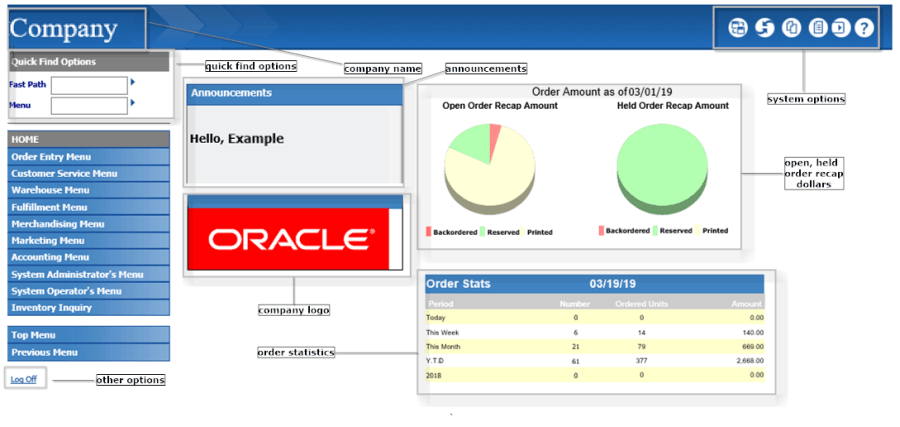Click the arrow next to Fast Path field

point(133,83)
